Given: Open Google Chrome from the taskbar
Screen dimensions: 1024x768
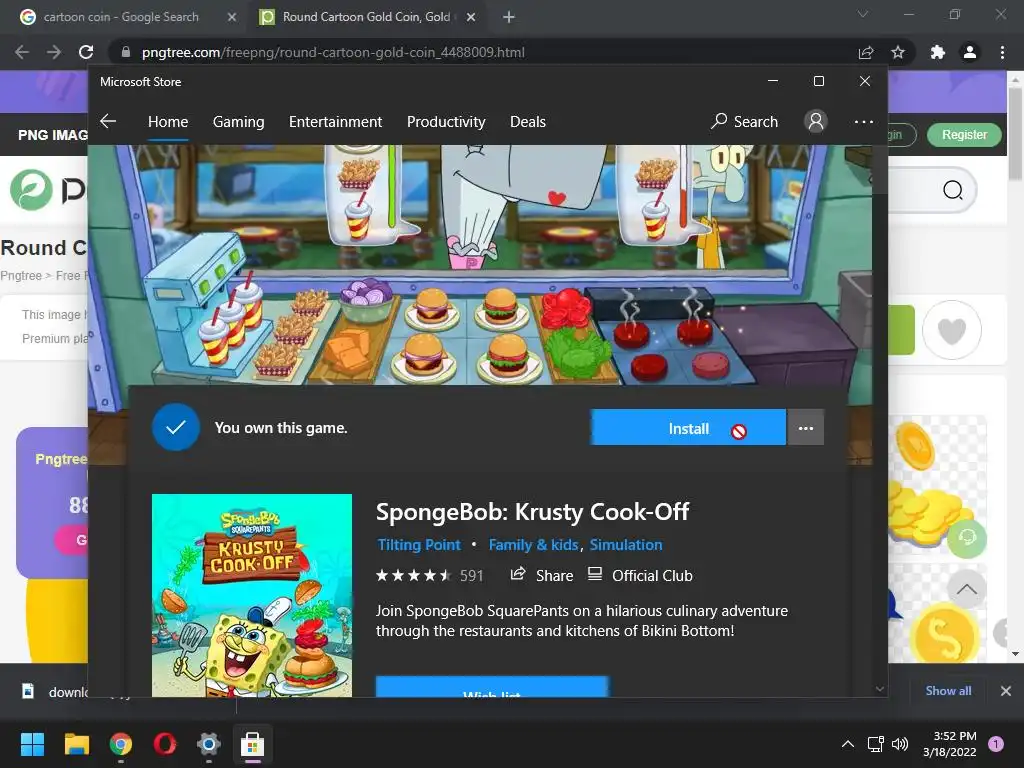Looking at the screenshot, I should click(x=121, y=744).
